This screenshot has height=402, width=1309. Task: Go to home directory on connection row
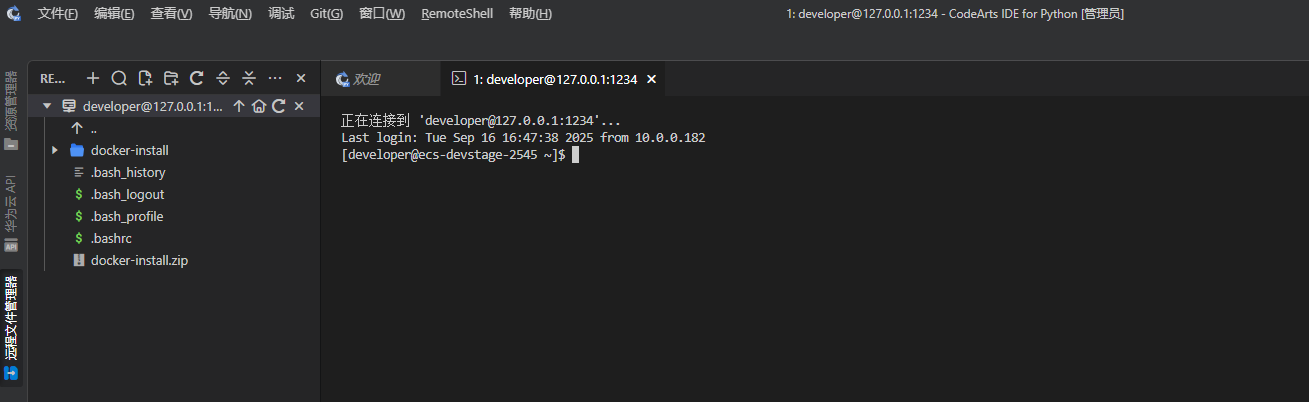click(258, 106)
